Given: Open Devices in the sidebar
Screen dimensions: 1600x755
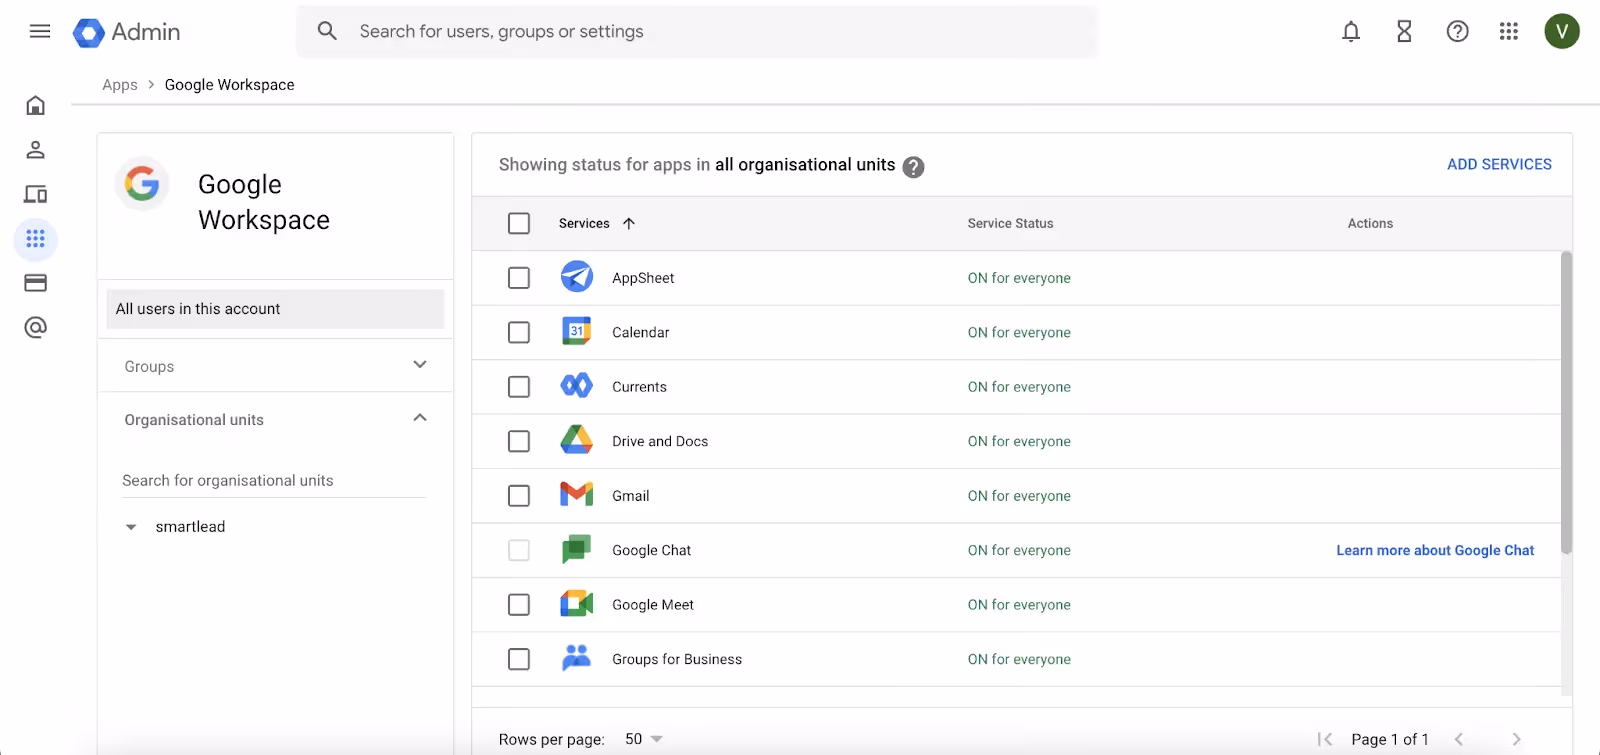Looking at the screenshot, I should tap(36, 194).
